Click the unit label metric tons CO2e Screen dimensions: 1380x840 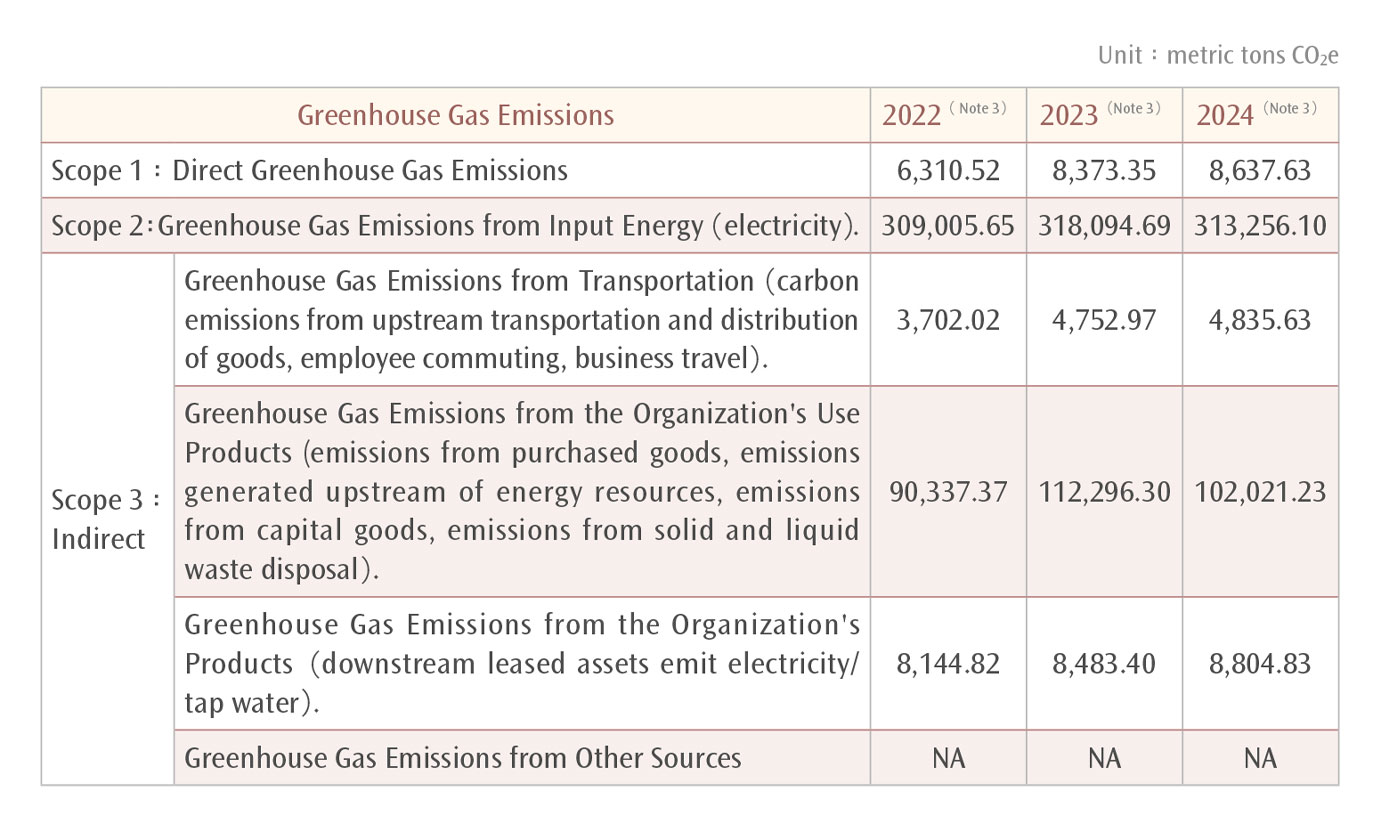1217,55
